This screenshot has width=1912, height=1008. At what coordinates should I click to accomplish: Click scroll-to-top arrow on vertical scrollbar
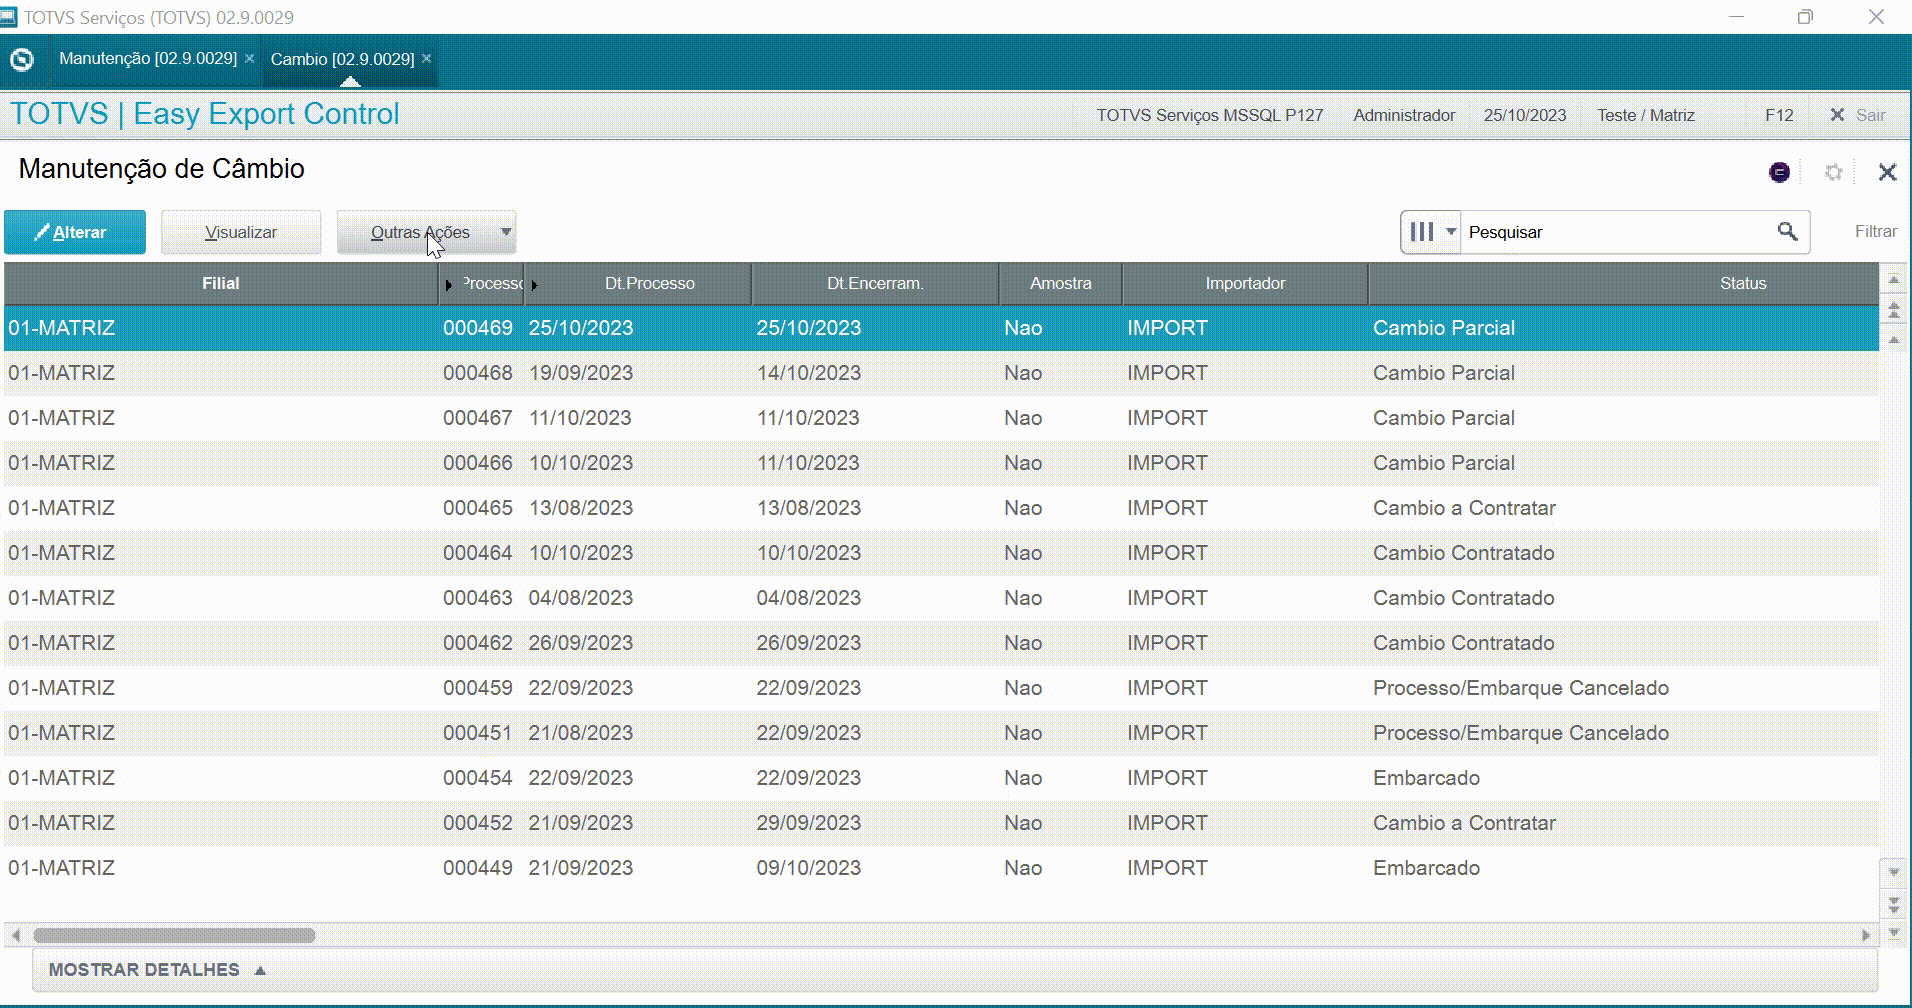click(x=1893, y=279)
